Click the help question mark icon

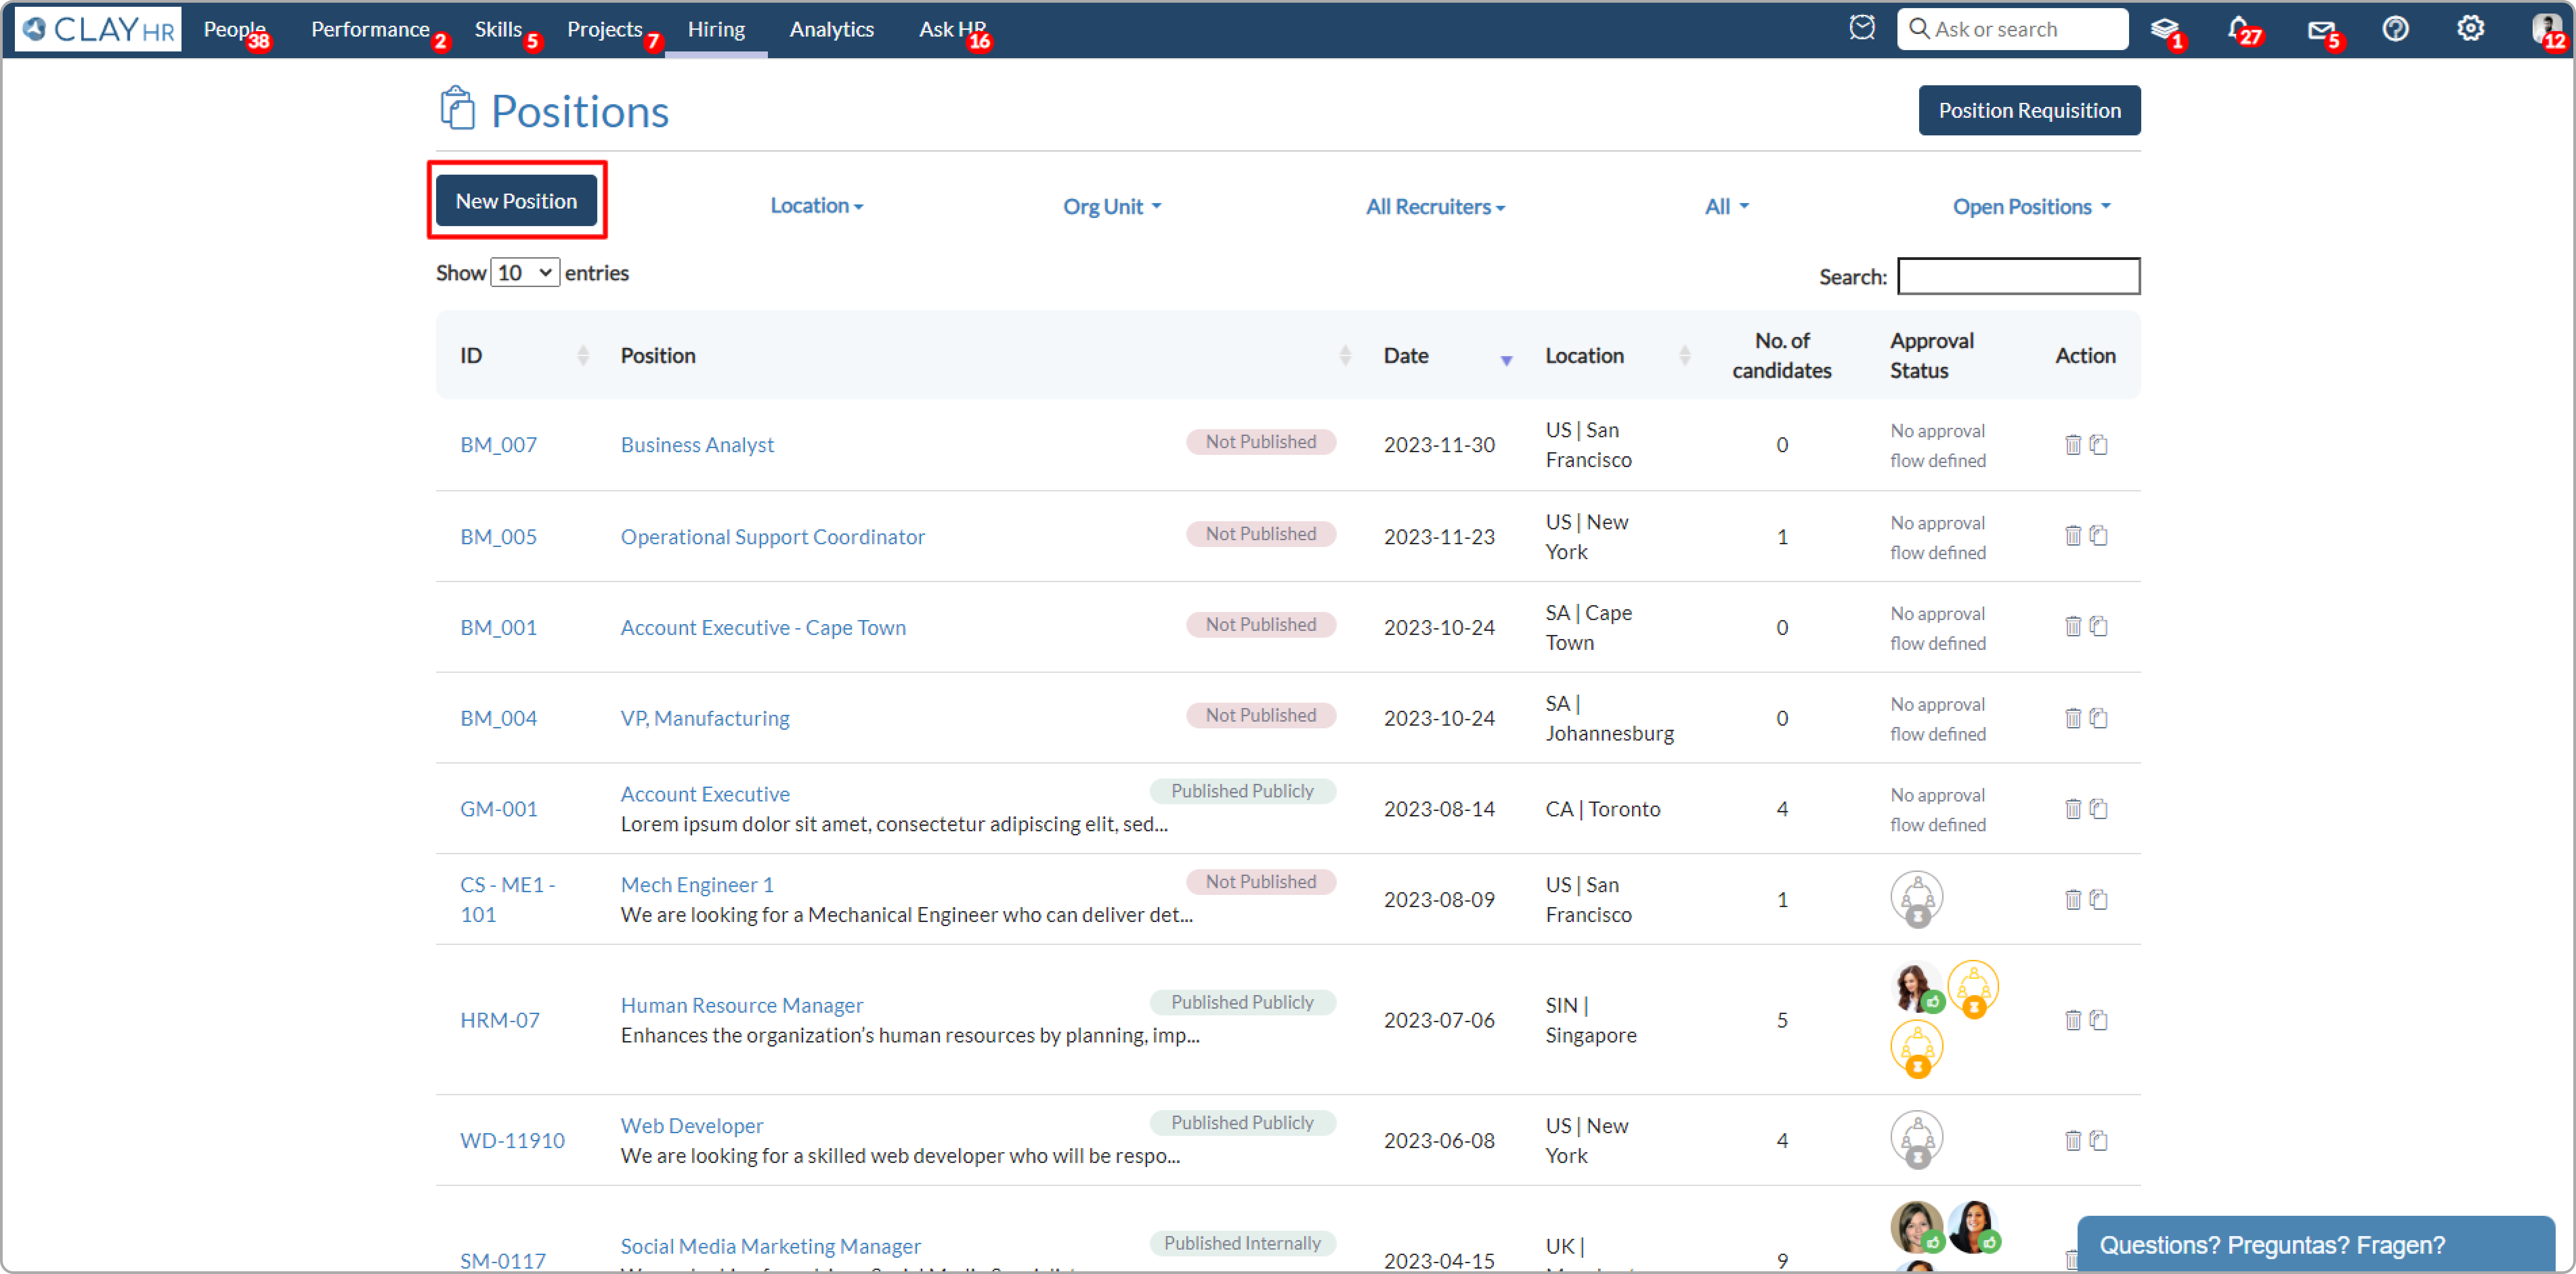2395,28
